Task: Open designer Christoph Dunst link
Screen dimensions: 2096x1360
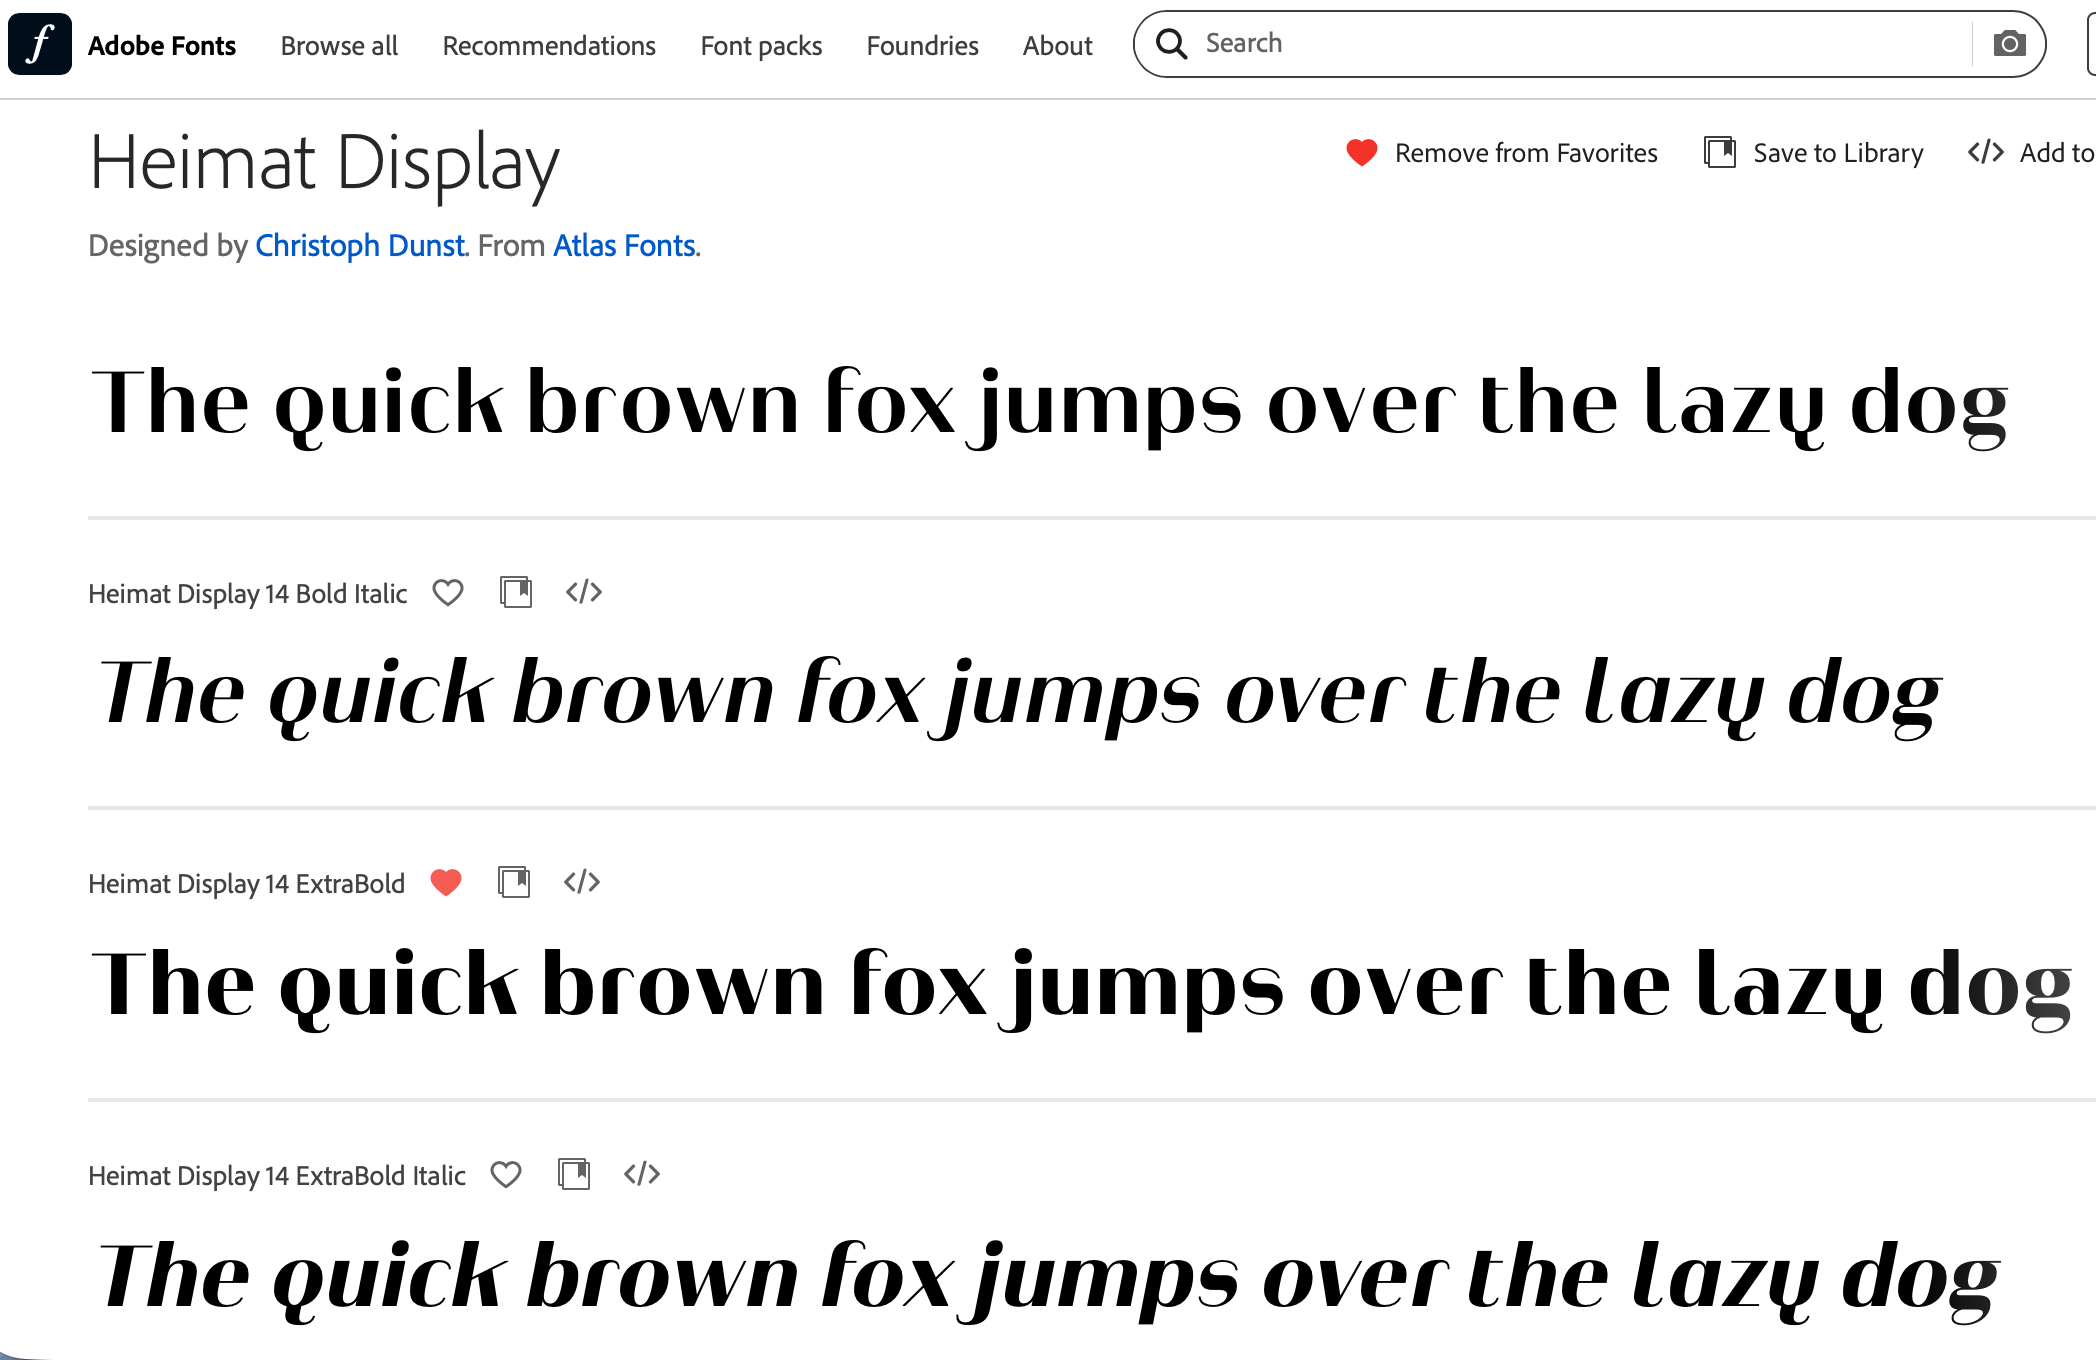Action: pyautogui.click(x=360, y=246)
